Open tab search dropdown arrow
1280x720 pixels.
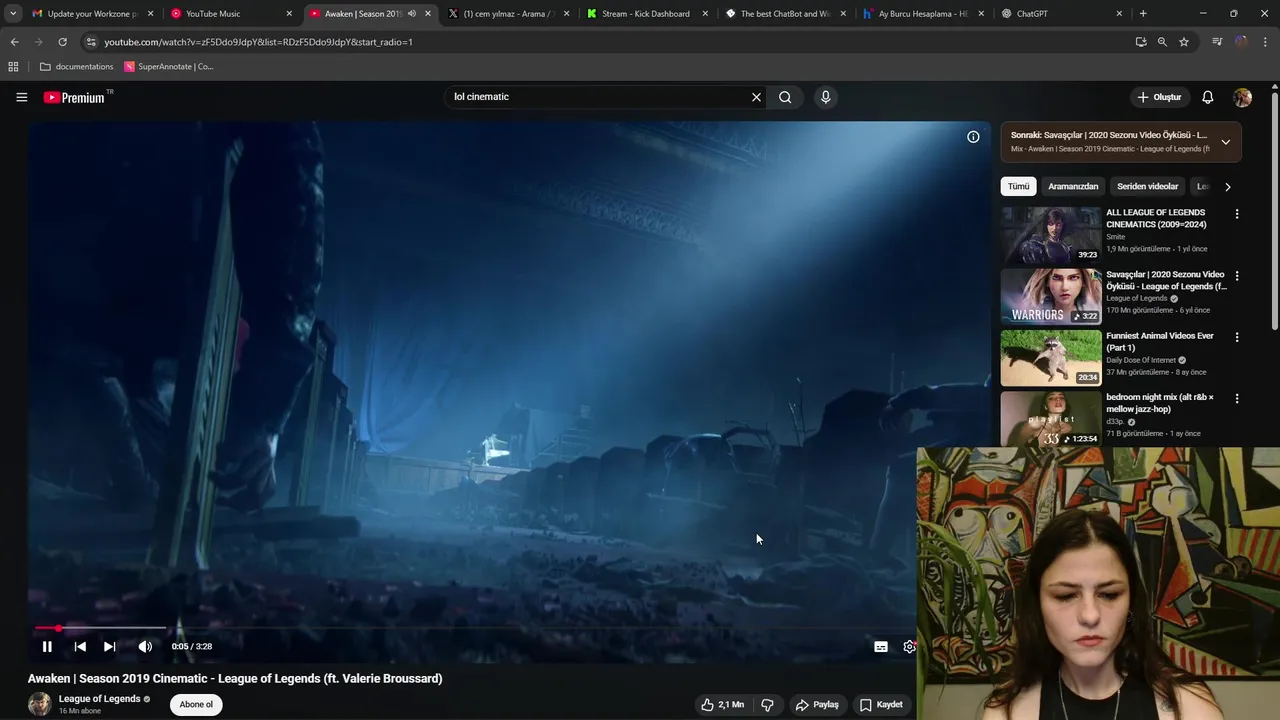[13, 14]
